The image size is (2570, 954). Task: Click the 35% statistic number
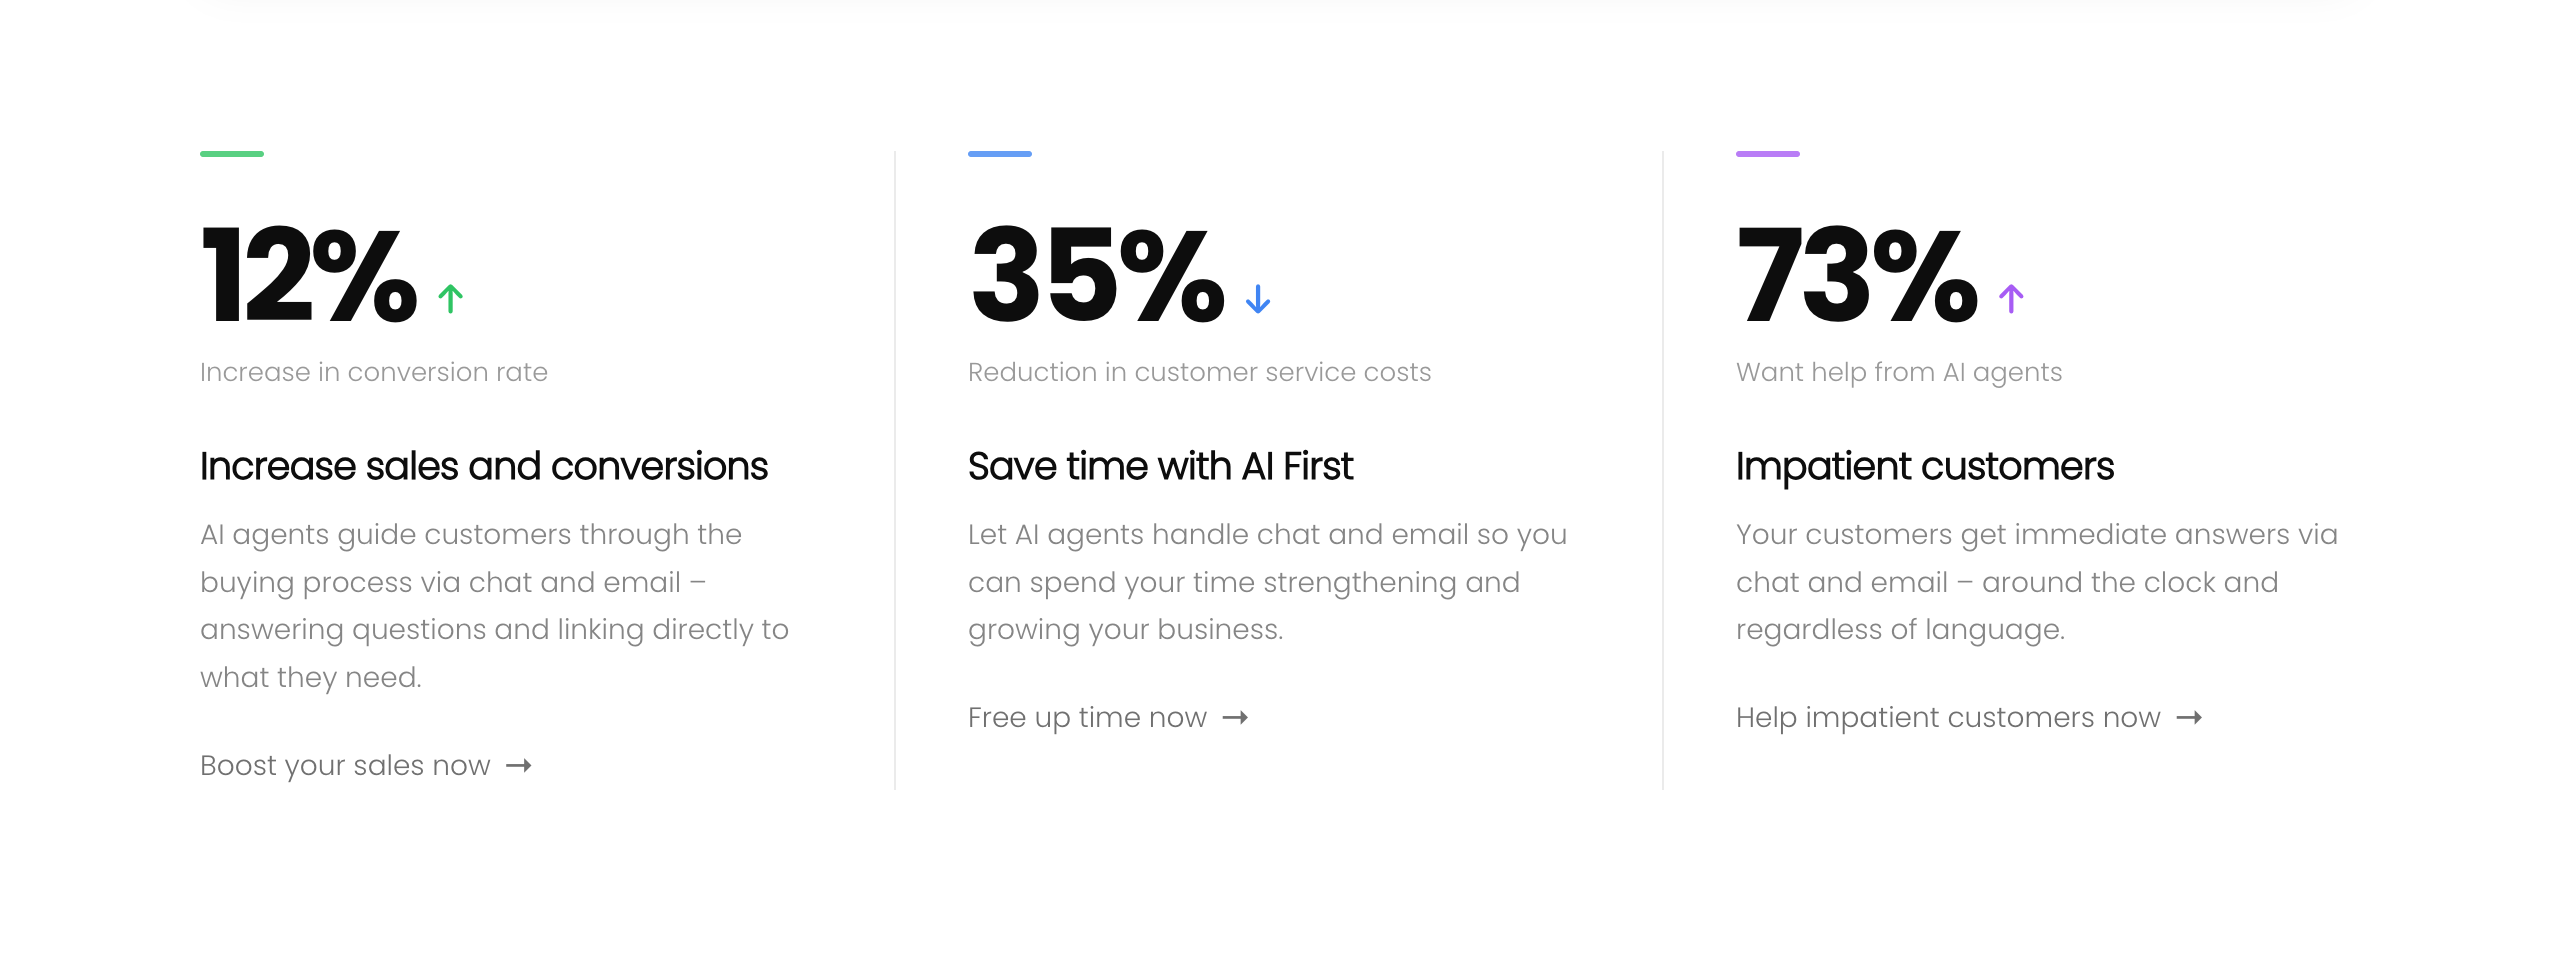tap(1096, 275)
